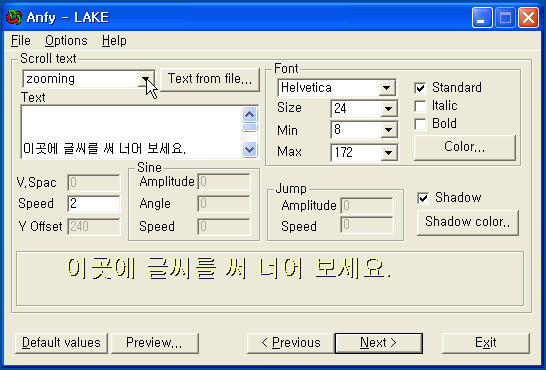Viewport: 546px width, 370px height.
Task: Open the Min size dropdown
Action: 389,131
